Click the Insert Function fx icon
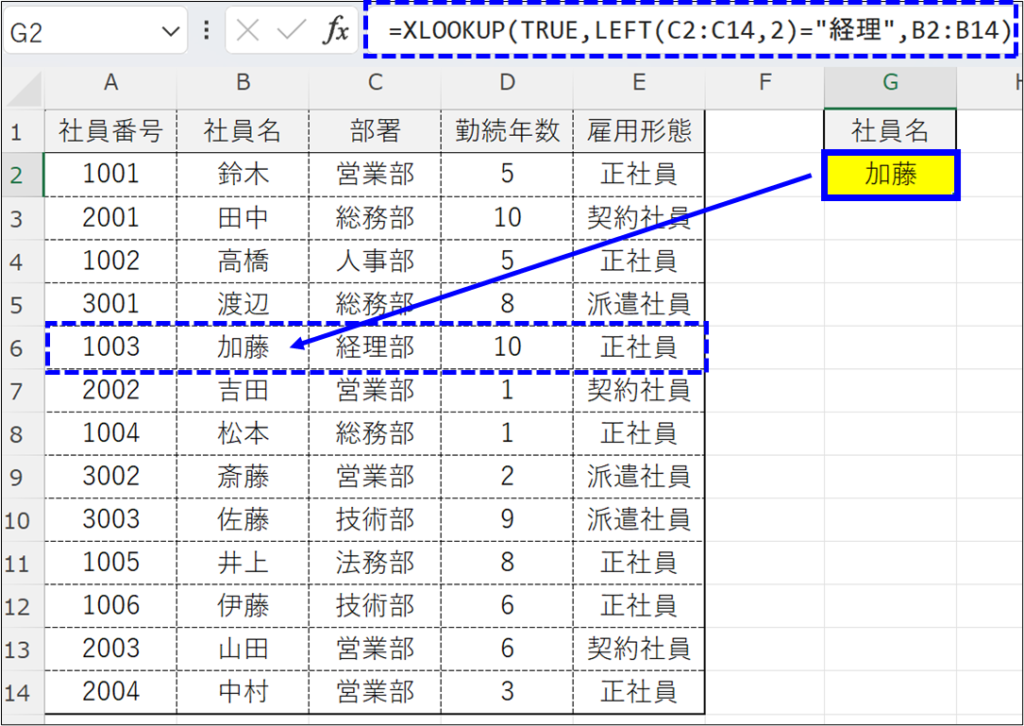The image size is (1024, 726). pos(336,31)
